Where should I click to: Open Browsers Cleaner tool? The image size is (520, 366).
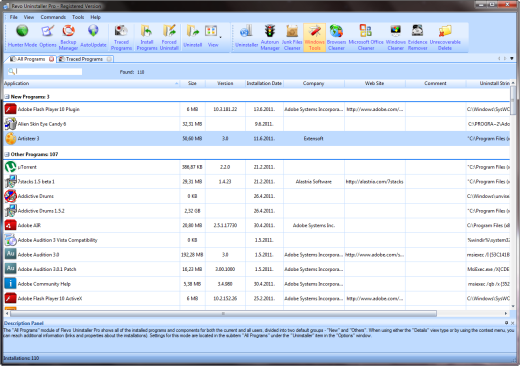pos(336,37)
